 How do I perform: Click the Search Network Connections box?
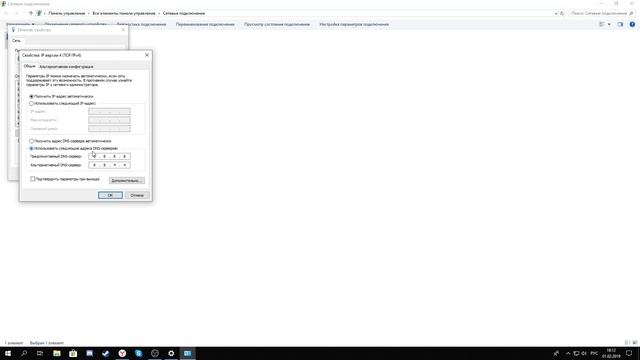click(x=601, y=13)
